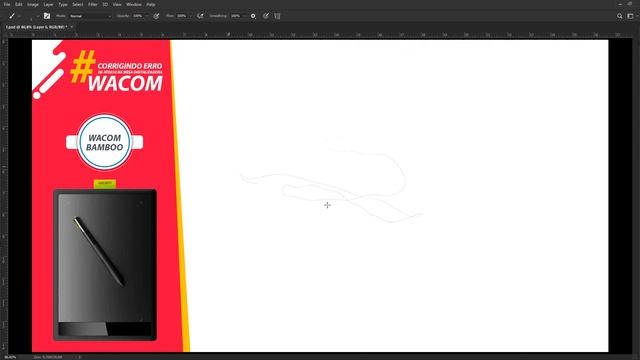Viewport: 640px width, 360px height.
Task: Click the Search magnifier icon
Action: pyautogui.click(x=620, y=16)
